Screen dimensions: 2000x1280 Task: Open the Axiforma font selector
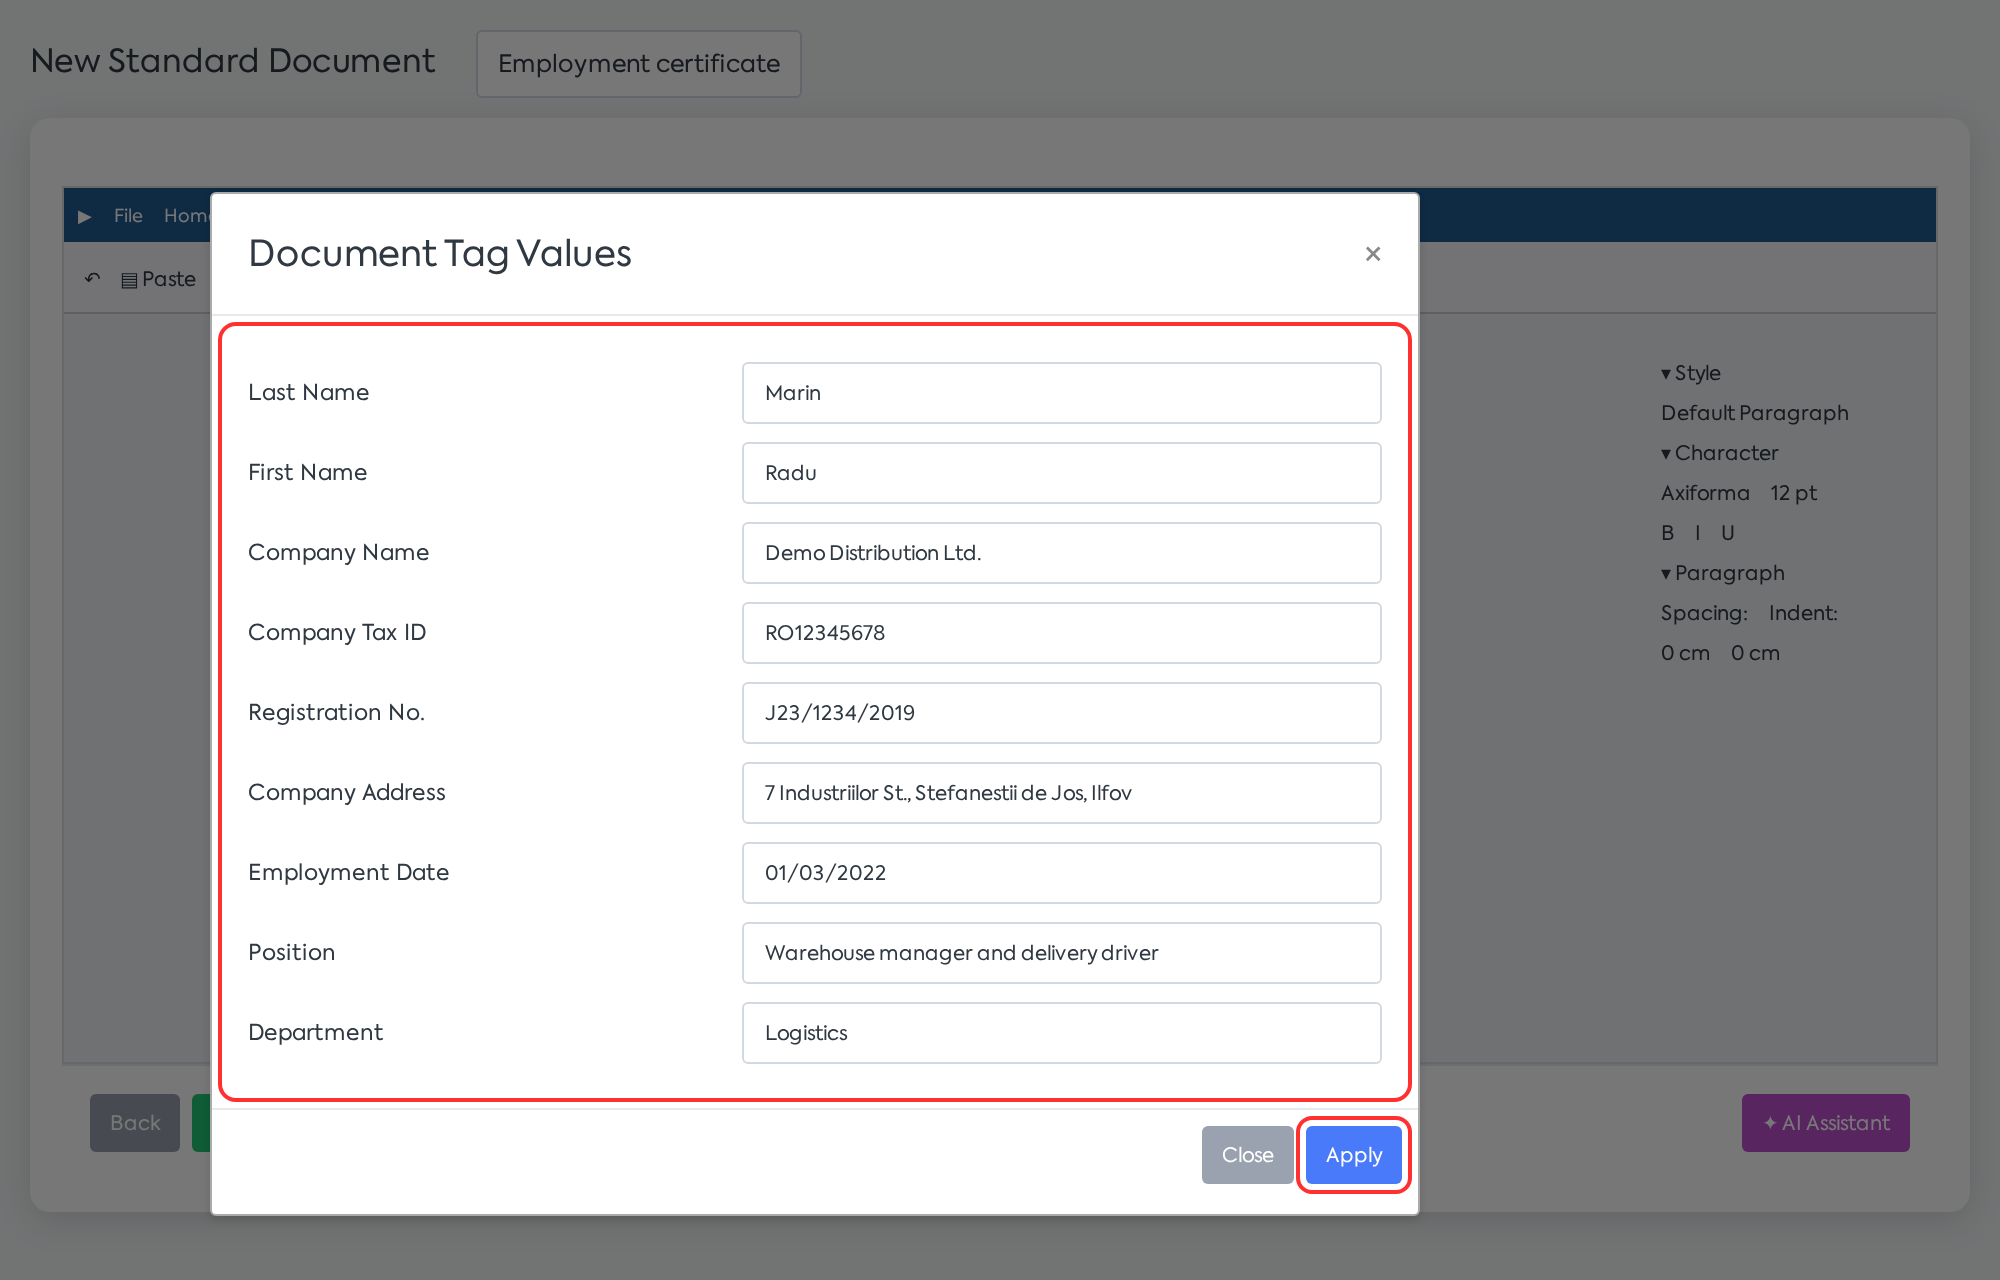tap(1705, 493)
